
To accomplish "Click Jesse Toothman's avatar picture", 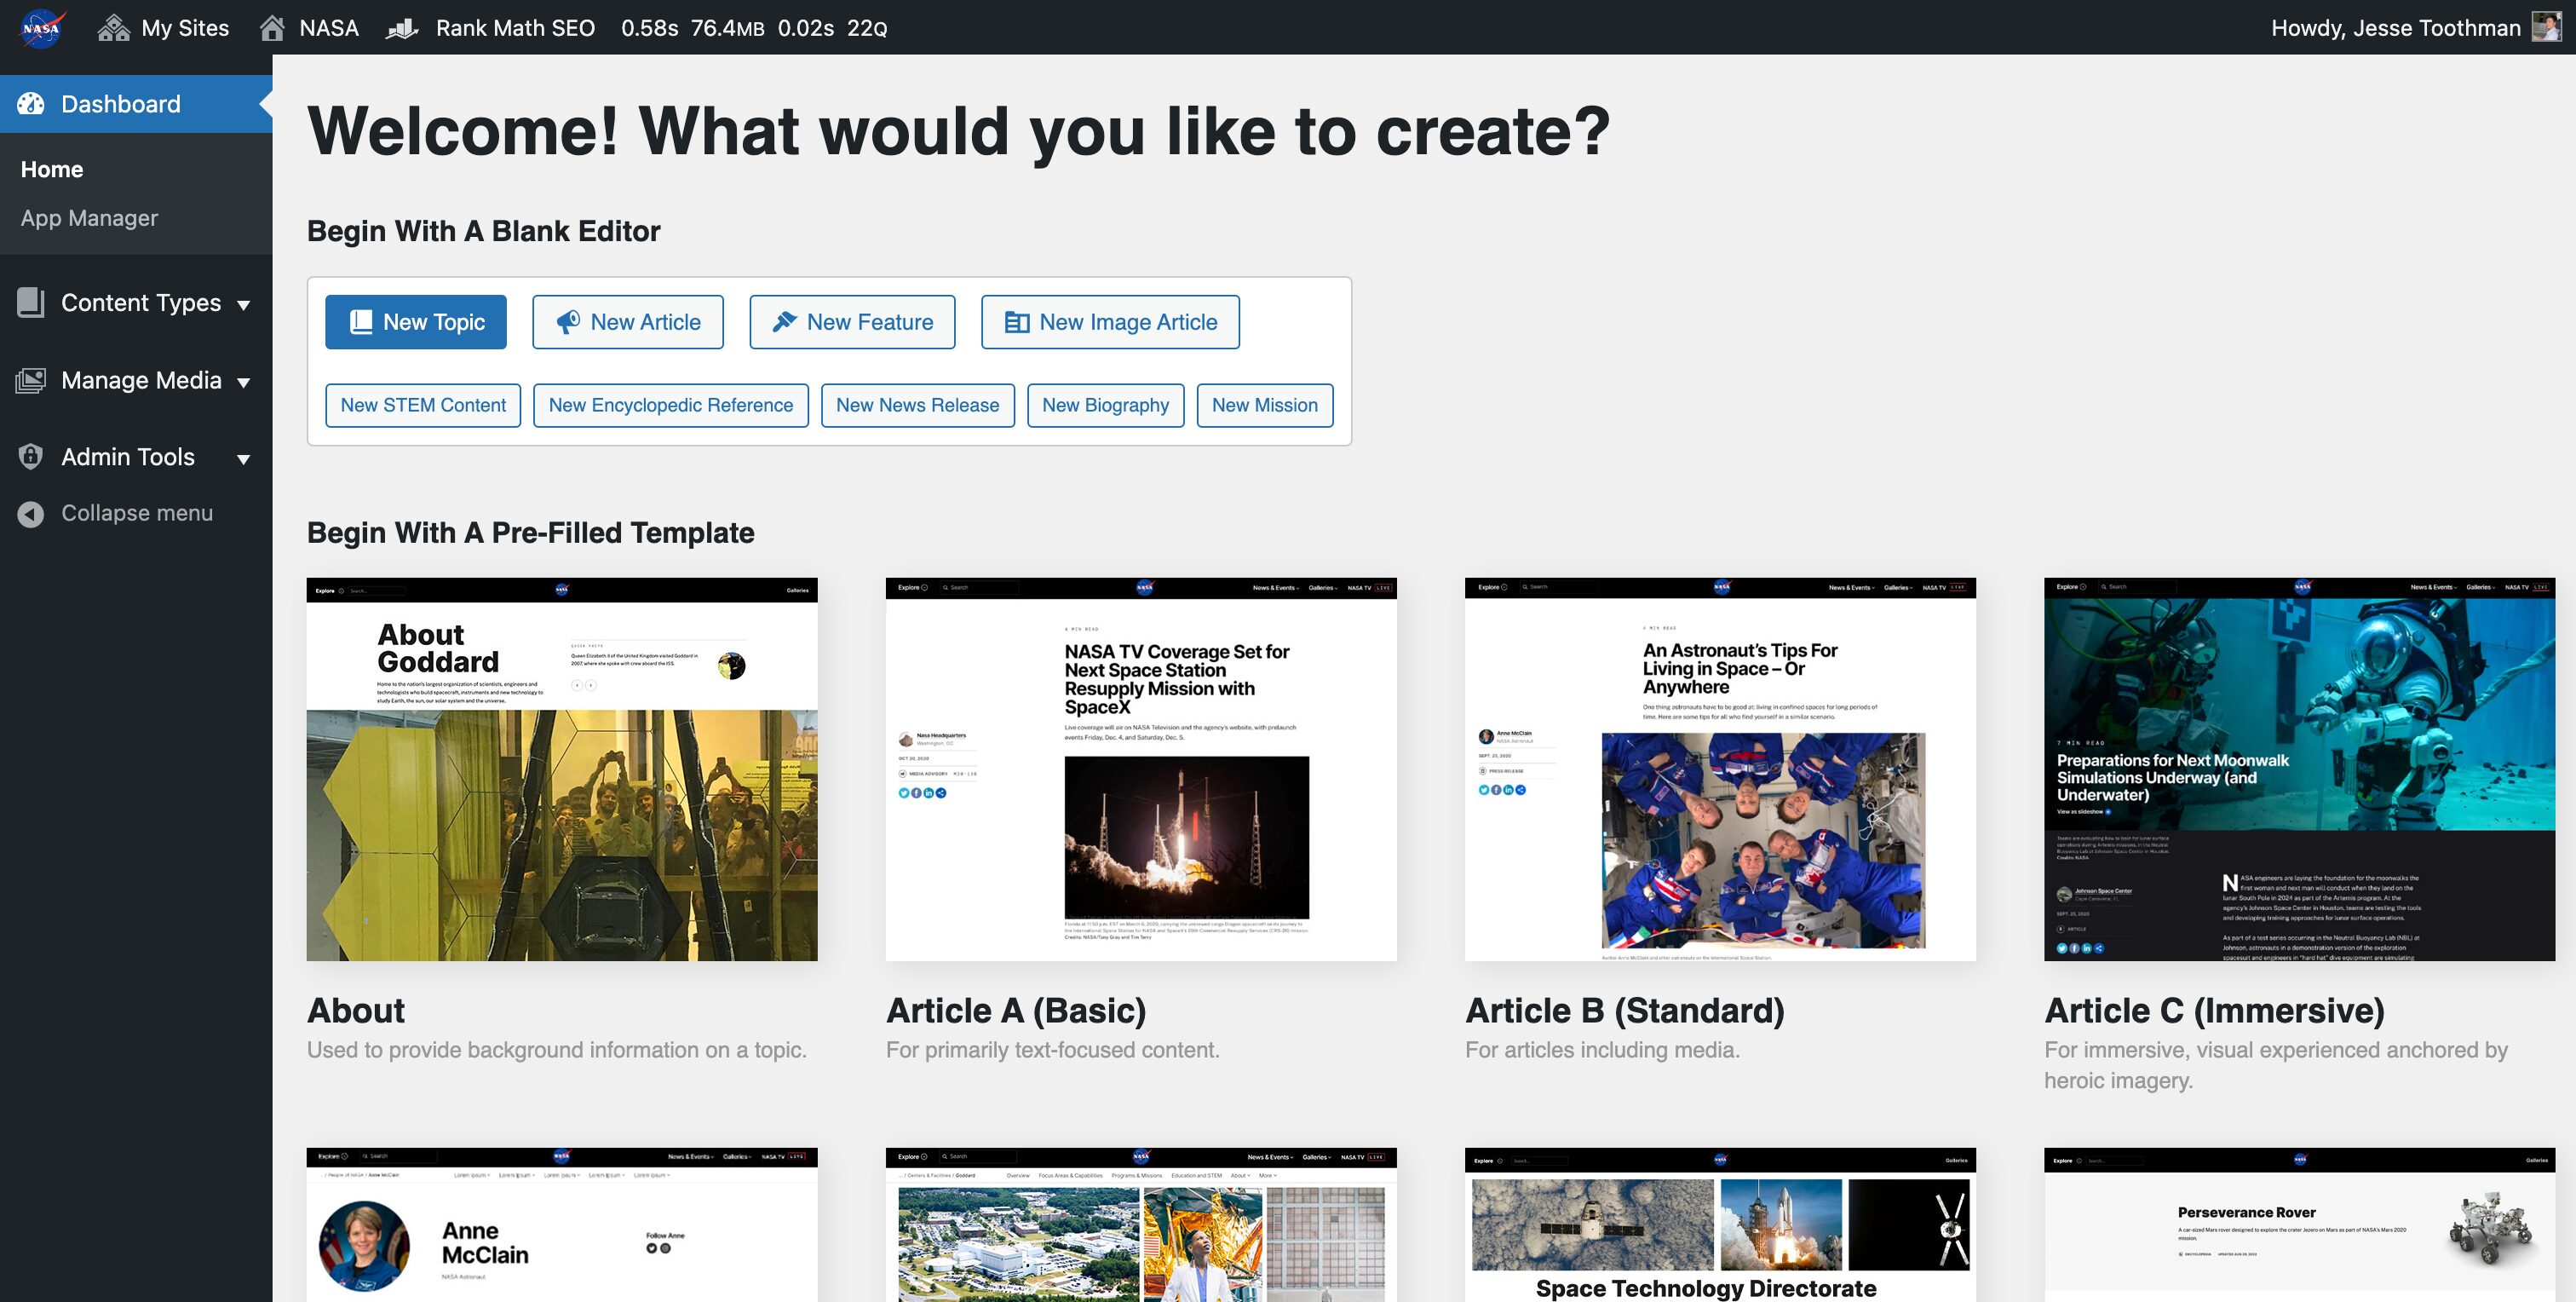I will (2547, 27).
